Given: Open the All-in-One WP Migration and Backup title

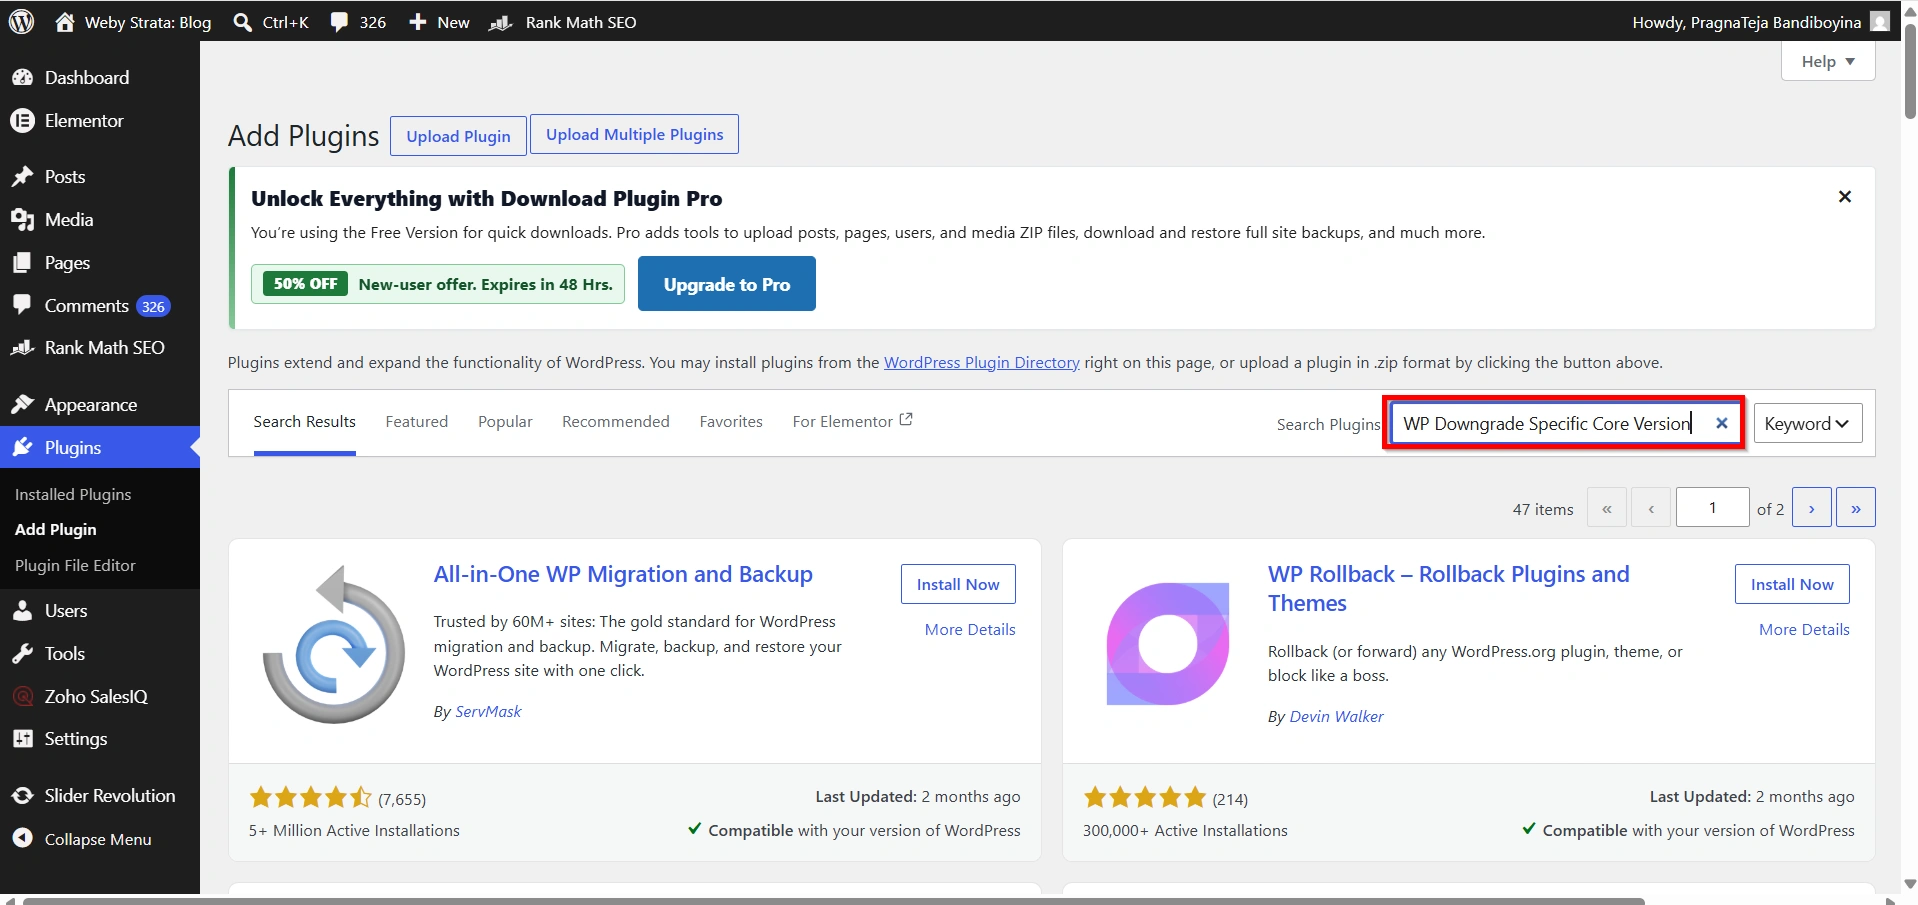Looking at the screenshot, I should point(623,575).
